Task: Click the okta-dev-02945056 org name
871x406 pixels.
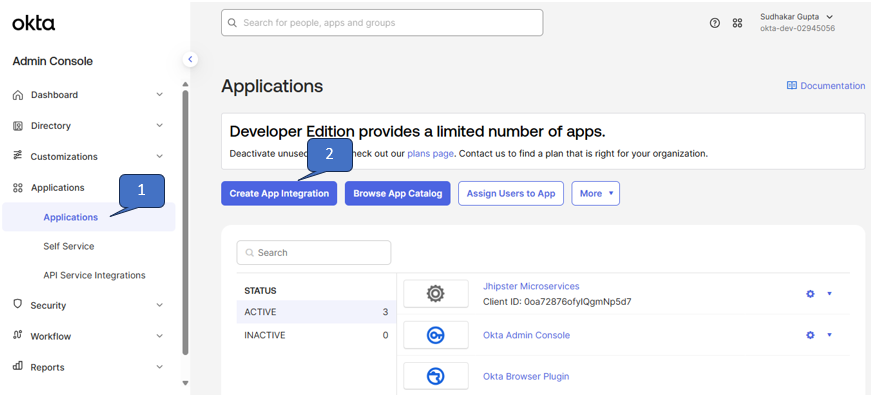Action: 798,28
